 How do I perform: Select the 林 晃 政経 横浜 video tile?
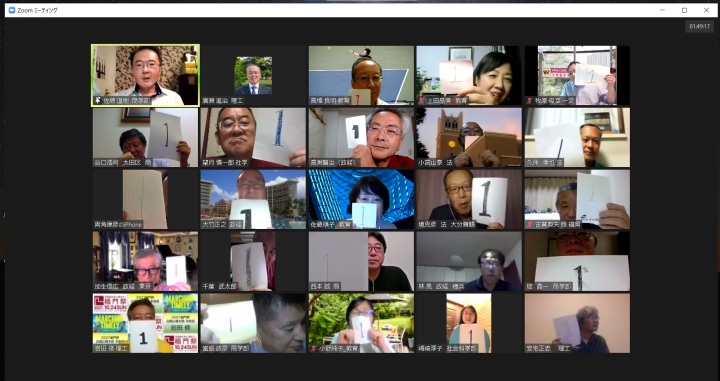(x=469, y=261)
